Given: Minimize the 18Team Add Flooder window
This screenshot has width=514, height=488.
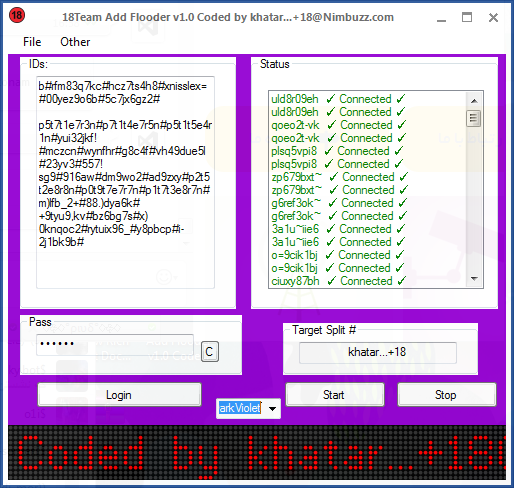Looking at the screenshot, I should pos(441,18).
